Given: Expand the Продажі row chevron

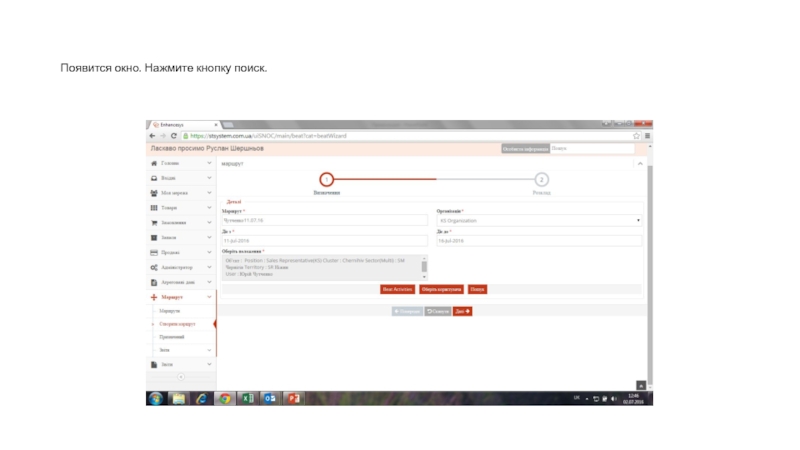Looking at the screenshot, I should pyautogui.click(x=209, y=253).
